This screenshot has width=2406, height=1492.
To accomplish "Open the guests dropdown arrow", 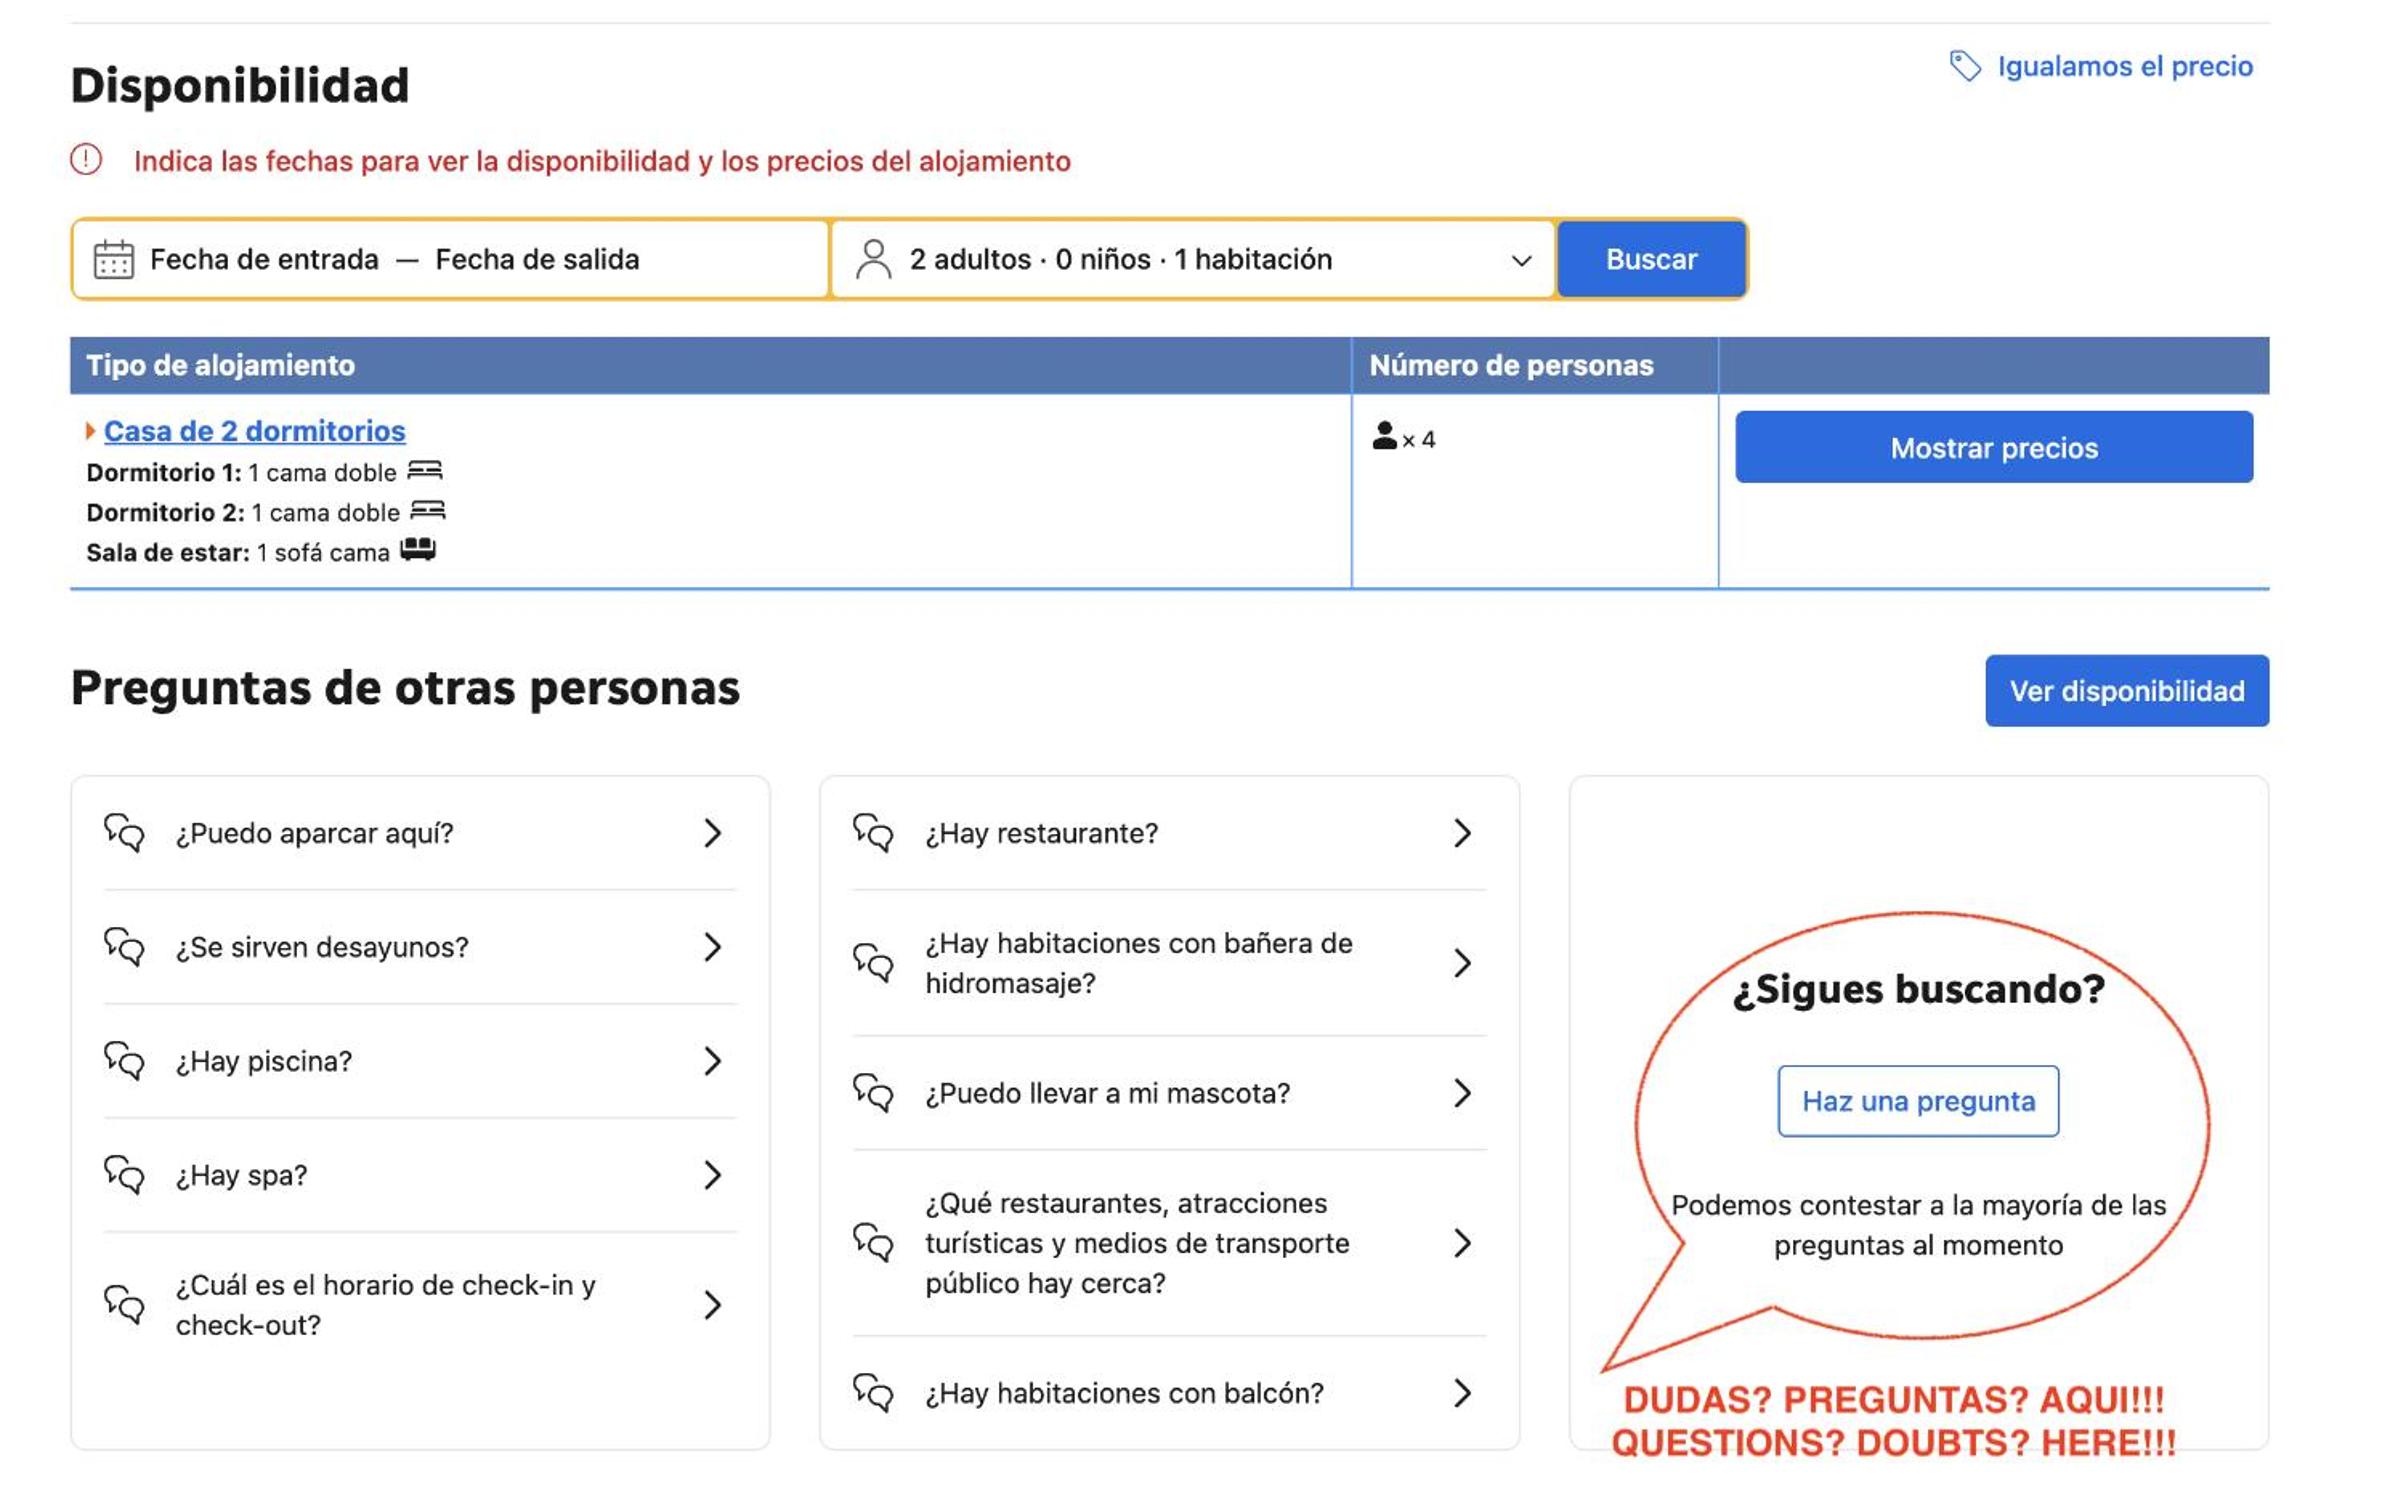I will (1521, 260).
